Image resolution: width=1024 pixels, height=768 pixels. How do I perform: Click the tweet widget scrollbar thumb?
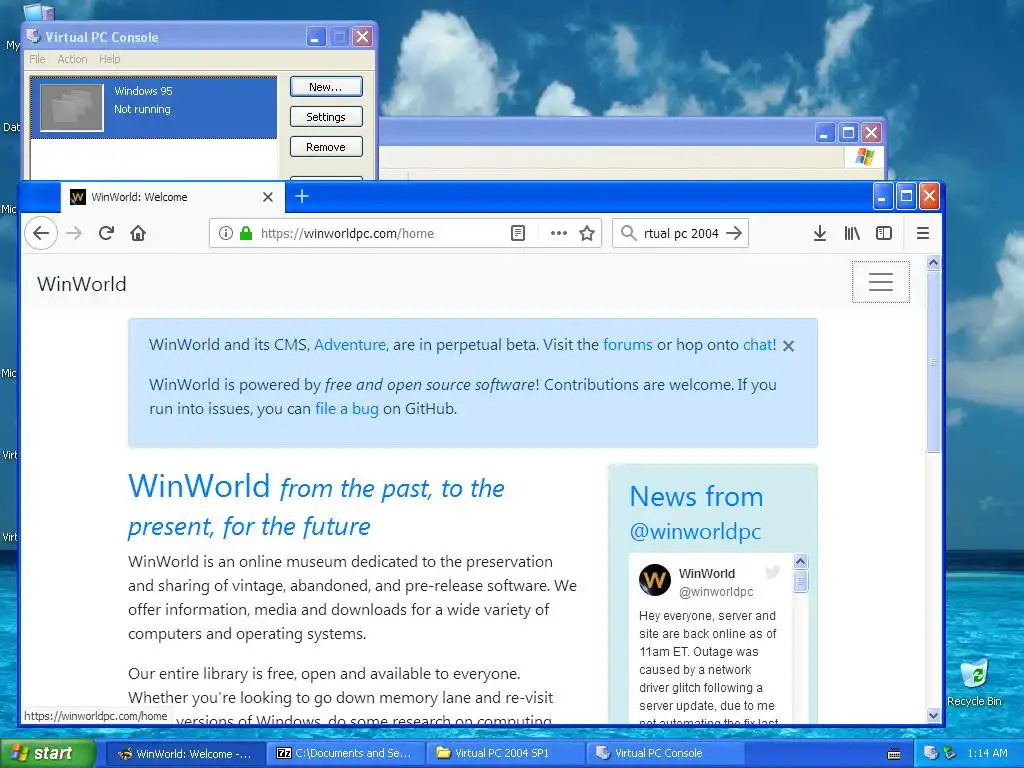(800, 581)
